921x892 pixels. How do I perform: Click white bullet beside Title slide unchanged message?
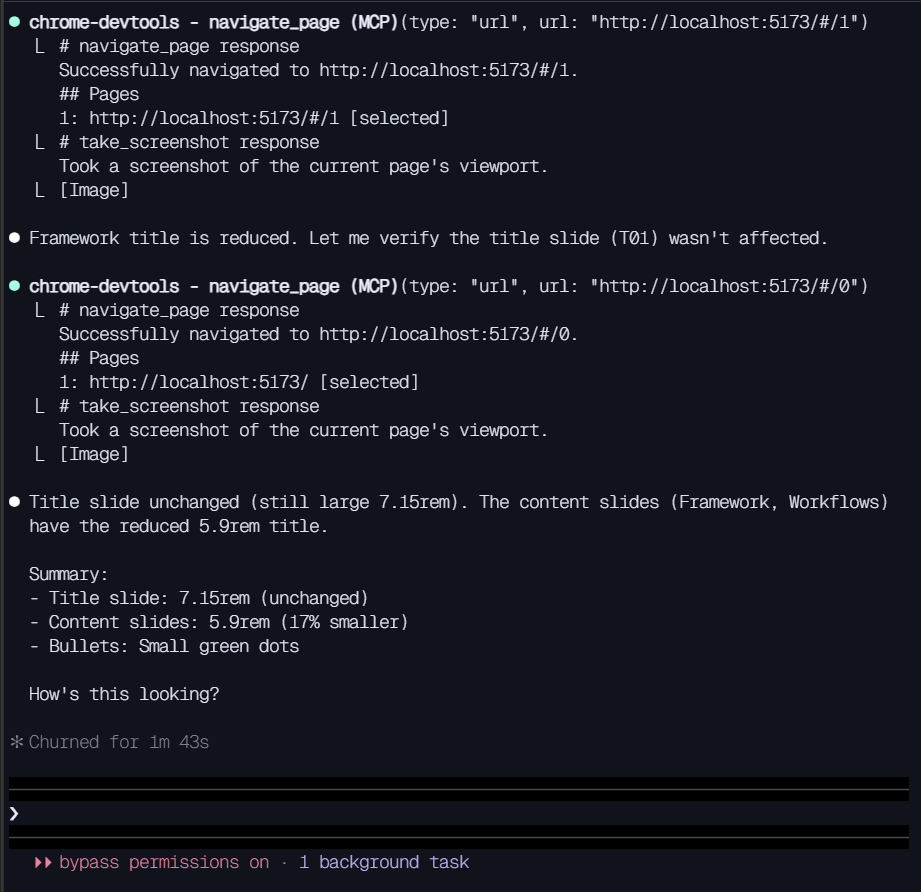tap(15, 501)
